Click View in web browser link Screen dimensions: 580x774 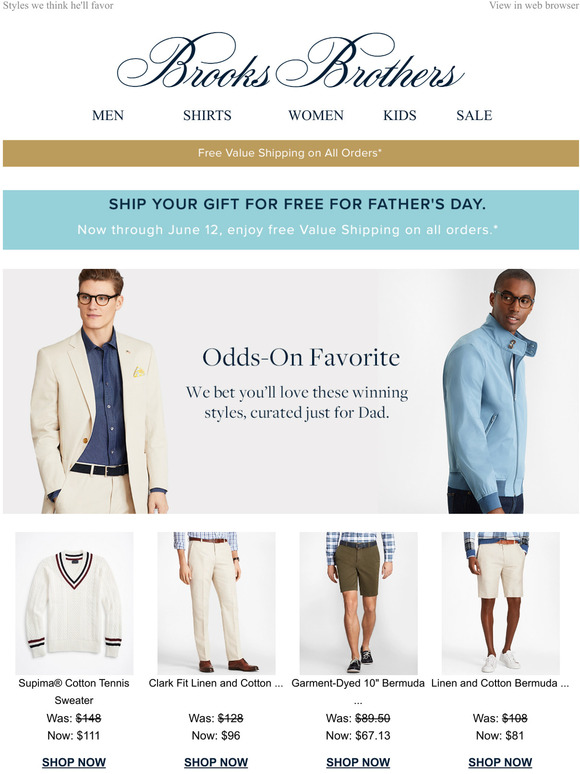coord(534,5)
